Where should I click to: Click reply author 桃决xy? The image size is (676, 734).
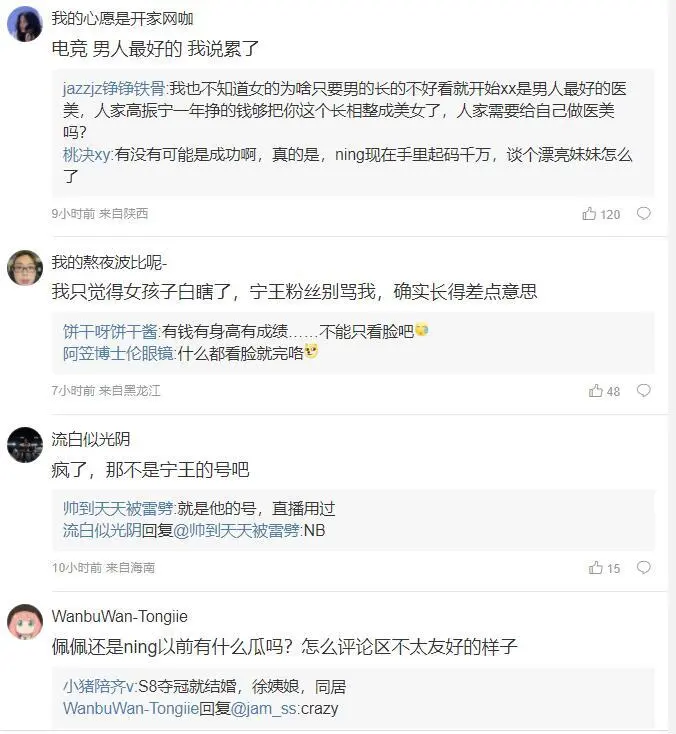(87, 155)
